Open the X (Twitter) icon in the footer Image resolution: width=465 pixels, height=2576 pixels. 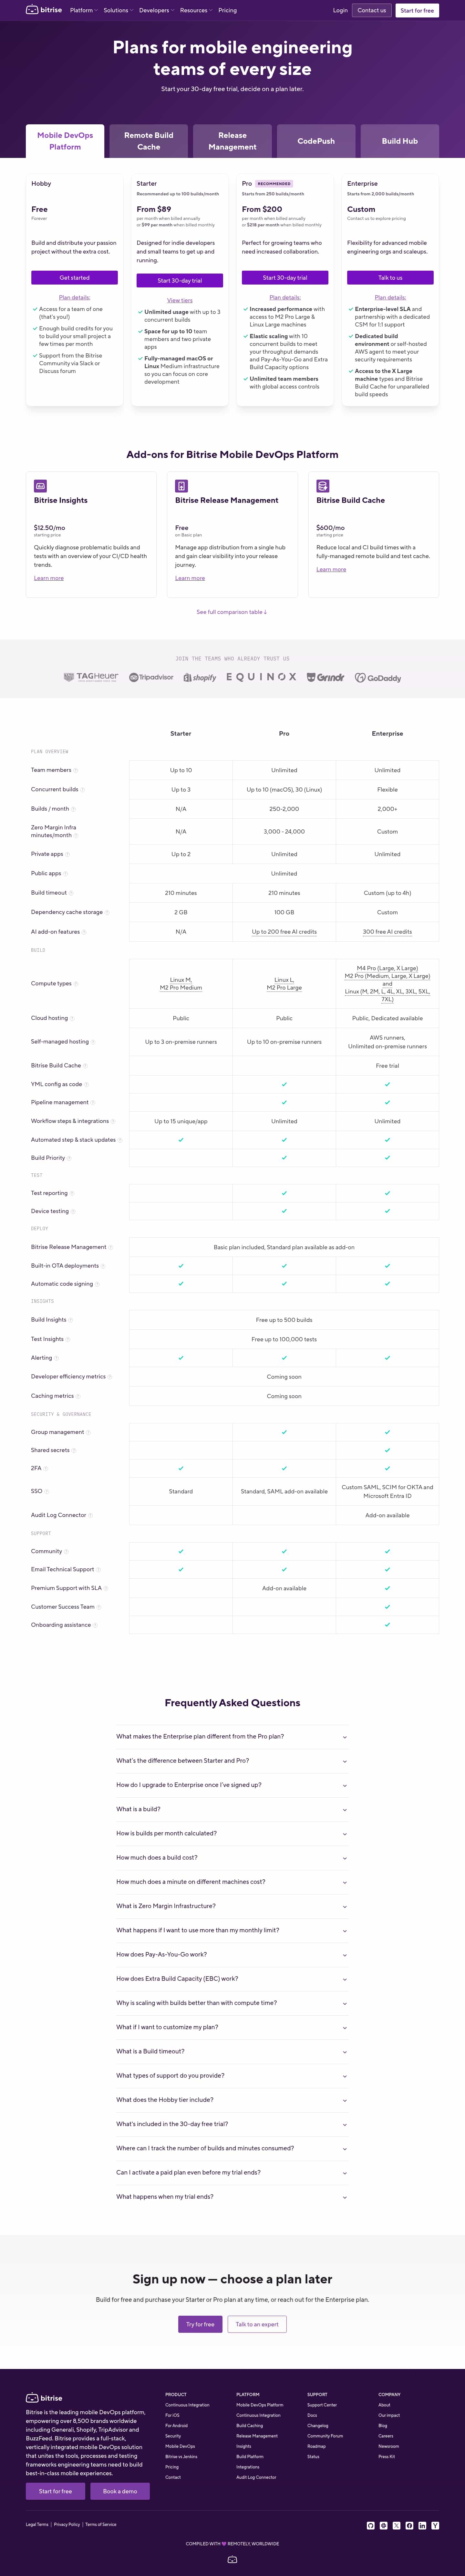tap(397, 2526)
